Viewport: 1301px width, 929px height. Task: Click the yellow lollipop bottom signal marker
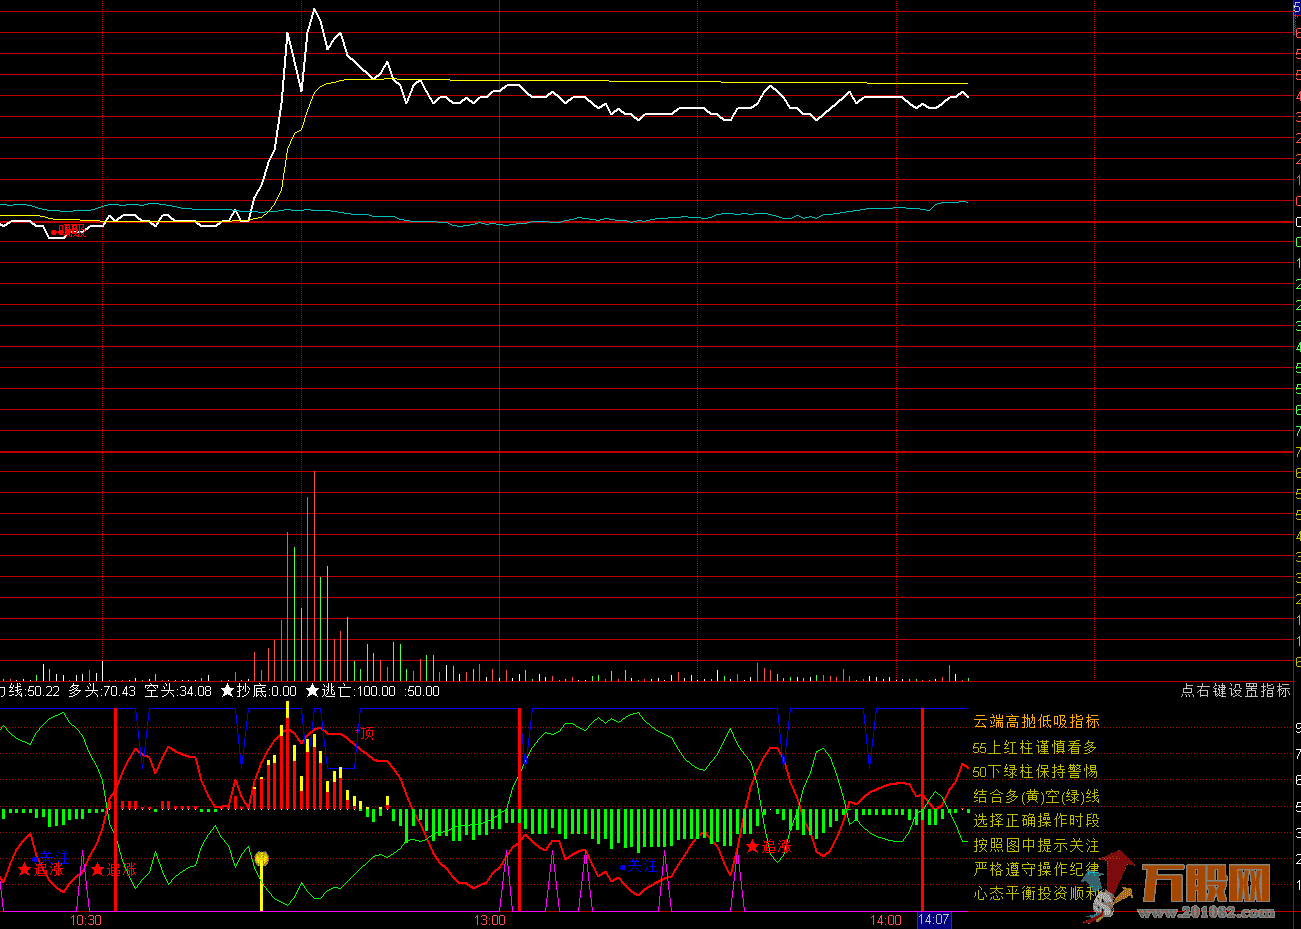262,859
